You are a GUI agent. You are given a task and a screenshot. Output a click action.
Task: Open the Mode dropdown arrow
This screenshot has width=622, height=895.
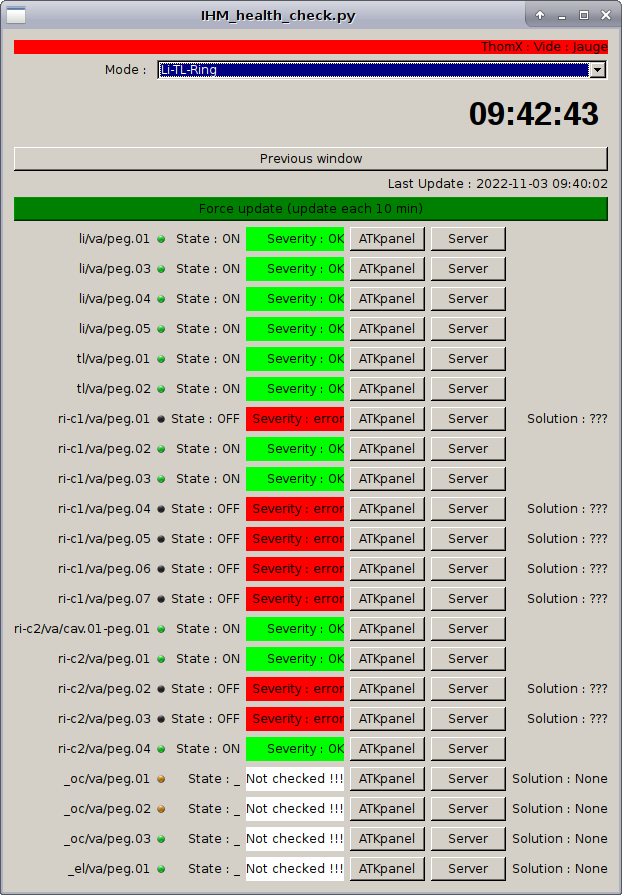[598, 70]
